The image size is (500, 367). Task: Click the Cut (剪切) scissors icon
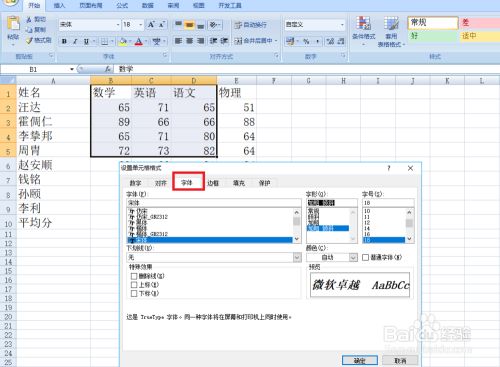[29, 20]
